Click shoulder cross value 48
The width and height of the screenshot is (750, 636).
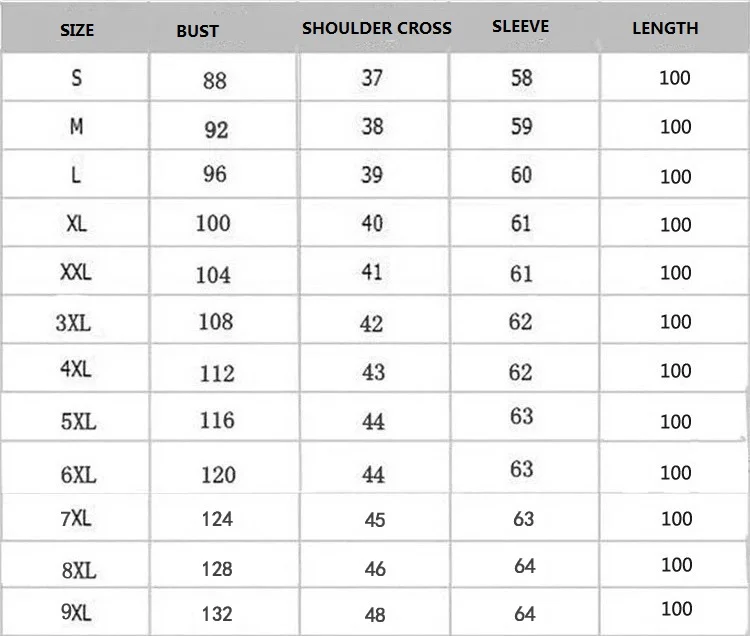[x=375, y=615]
